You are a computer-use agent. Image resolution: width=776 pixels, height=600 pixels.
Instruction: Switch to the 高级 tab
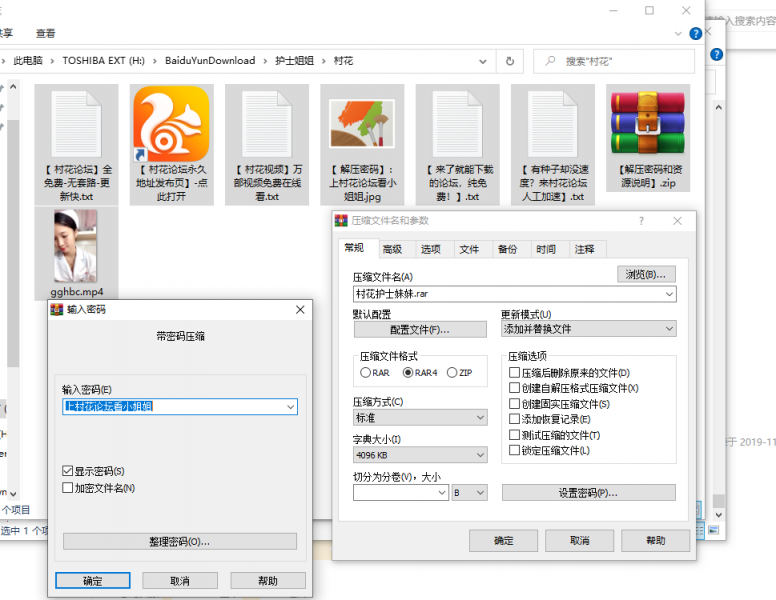point(391,250)
